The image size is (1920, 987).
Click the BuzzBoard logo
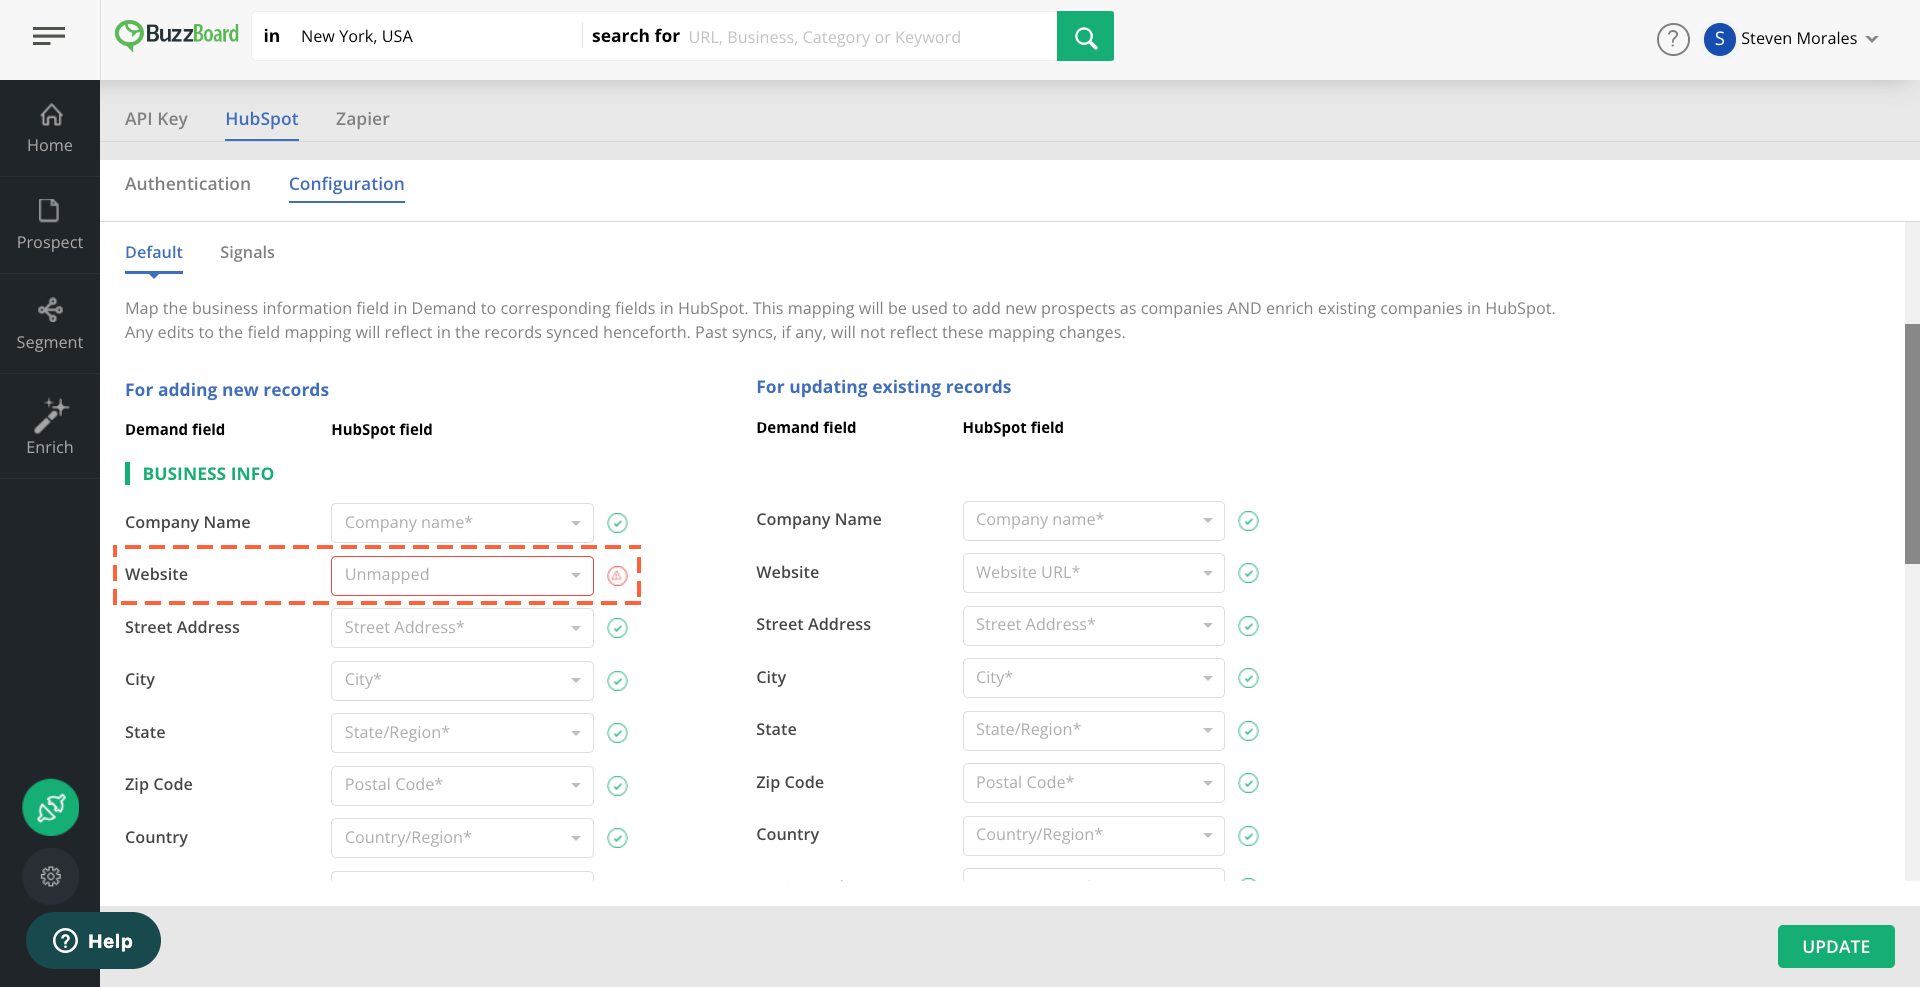pyautogui.click(x=177, y=36)
